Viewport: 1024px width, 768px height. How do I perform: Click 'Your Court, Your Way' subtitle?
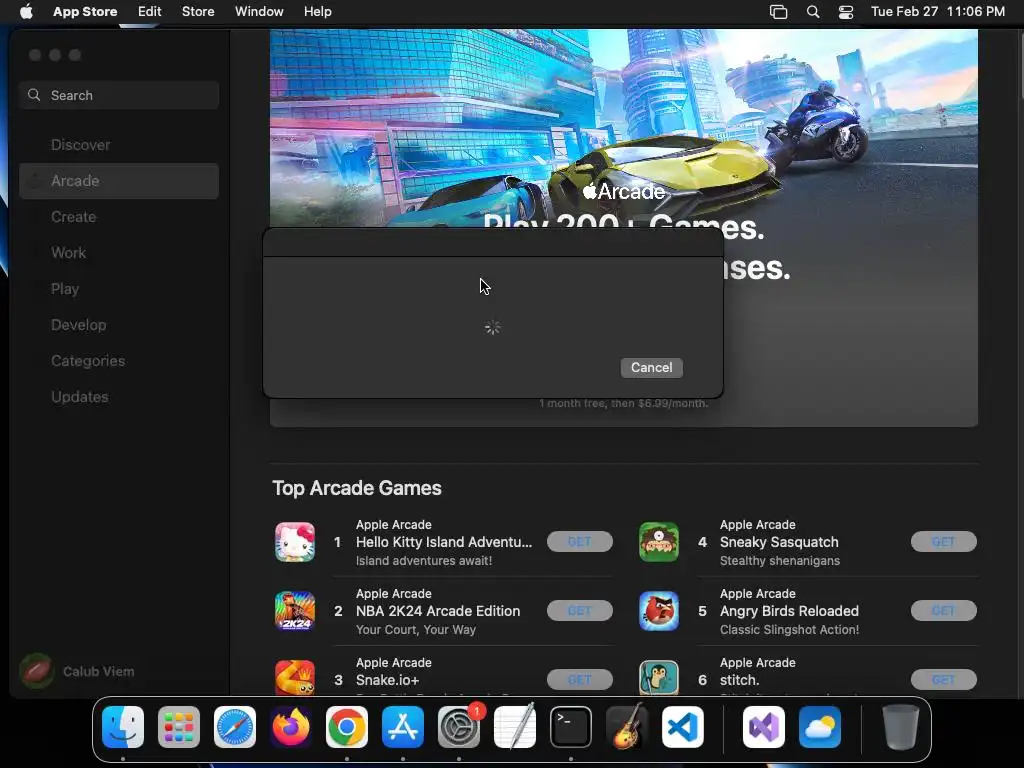pos(416,630)
